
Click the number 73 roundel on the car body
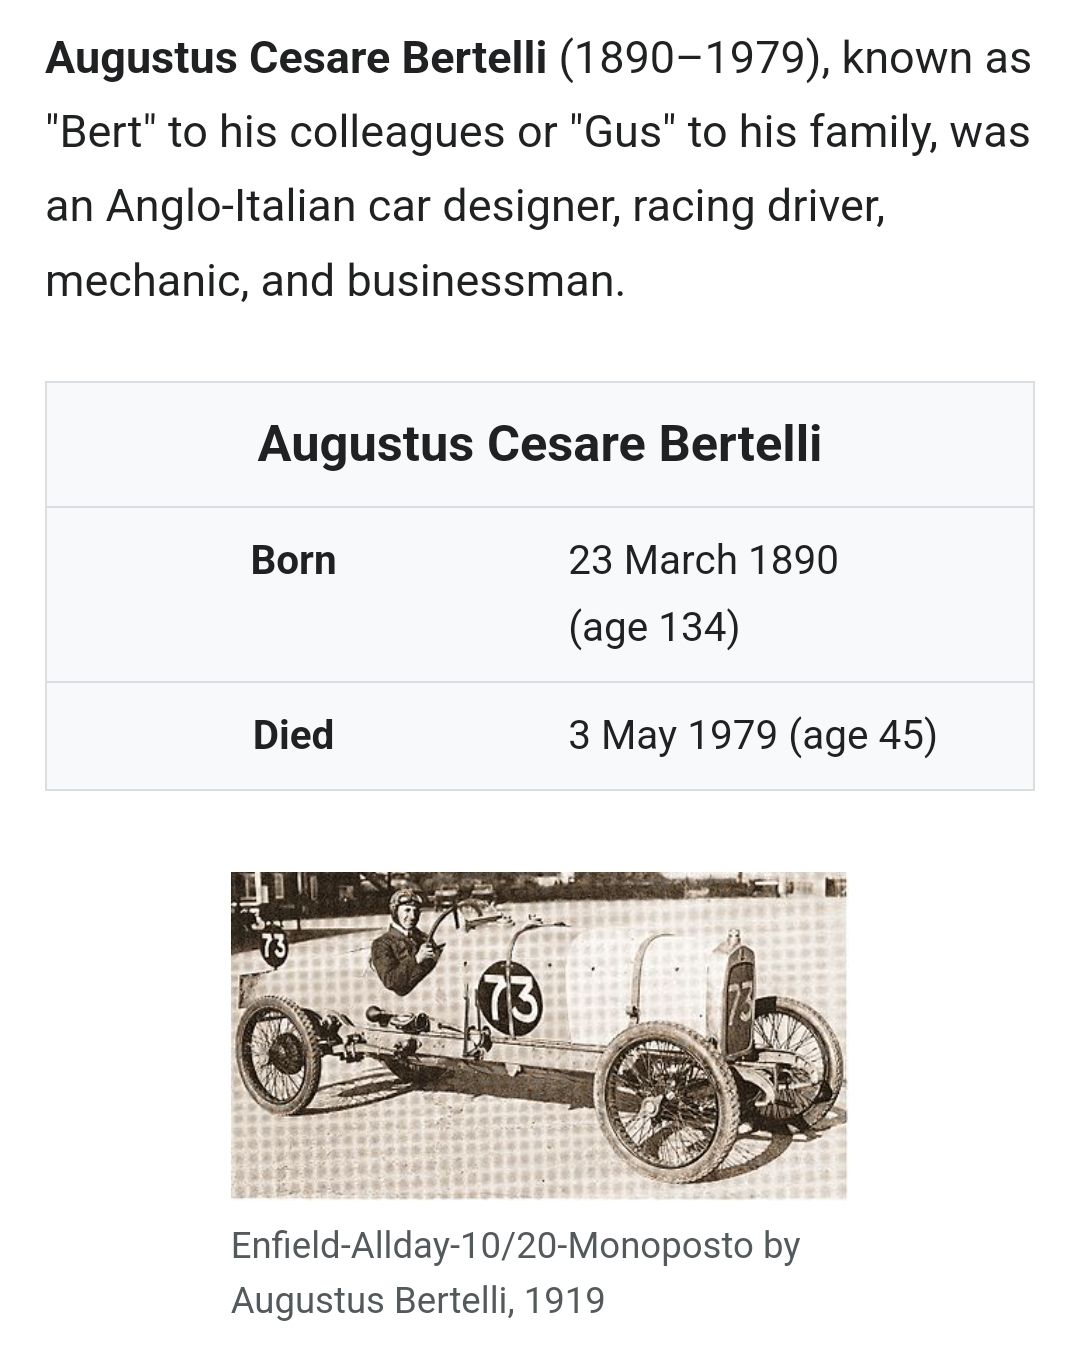tap(510, 1000)
